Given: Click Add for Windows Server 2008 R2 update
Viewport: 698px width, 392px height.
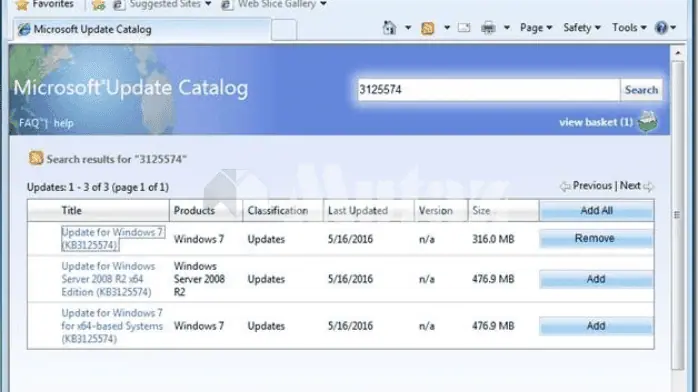Looking at the screenshot, I should [x=596, y=279].
